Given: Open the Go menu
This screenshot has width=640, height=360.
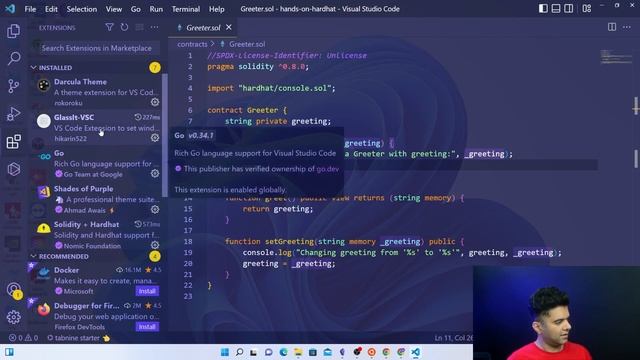Looking at the screenshot, I should 136,9.
